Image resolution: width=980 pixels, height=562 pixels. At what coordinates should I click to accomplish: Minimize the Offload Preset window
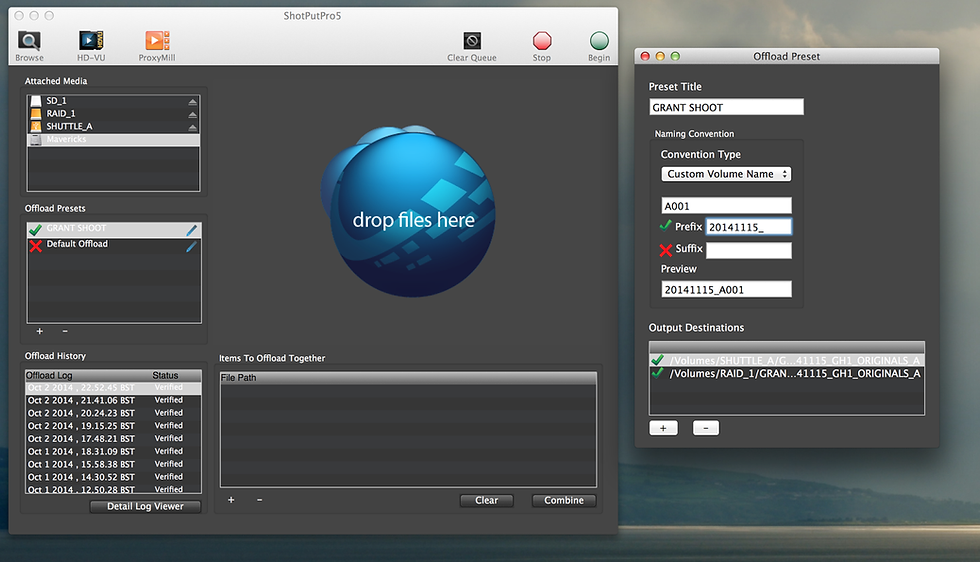click(x=660, y=56)
